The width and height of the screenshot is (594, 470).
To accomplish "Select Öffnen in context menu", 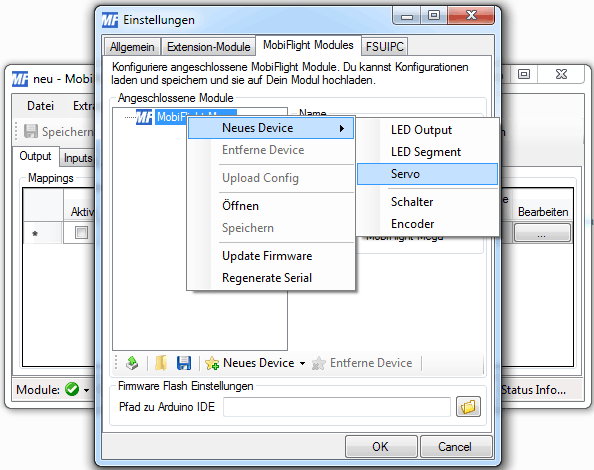I will [271, 206].
